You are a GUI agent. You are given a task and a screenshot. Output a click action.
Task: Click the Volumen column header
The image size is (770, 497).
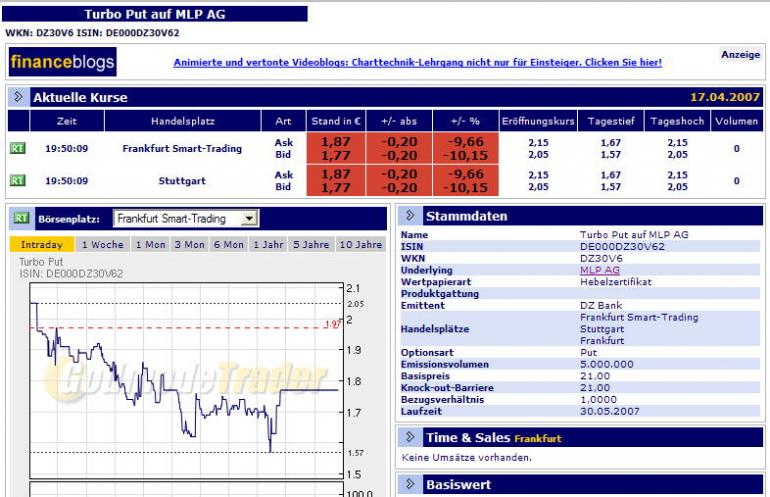[737, 121]
